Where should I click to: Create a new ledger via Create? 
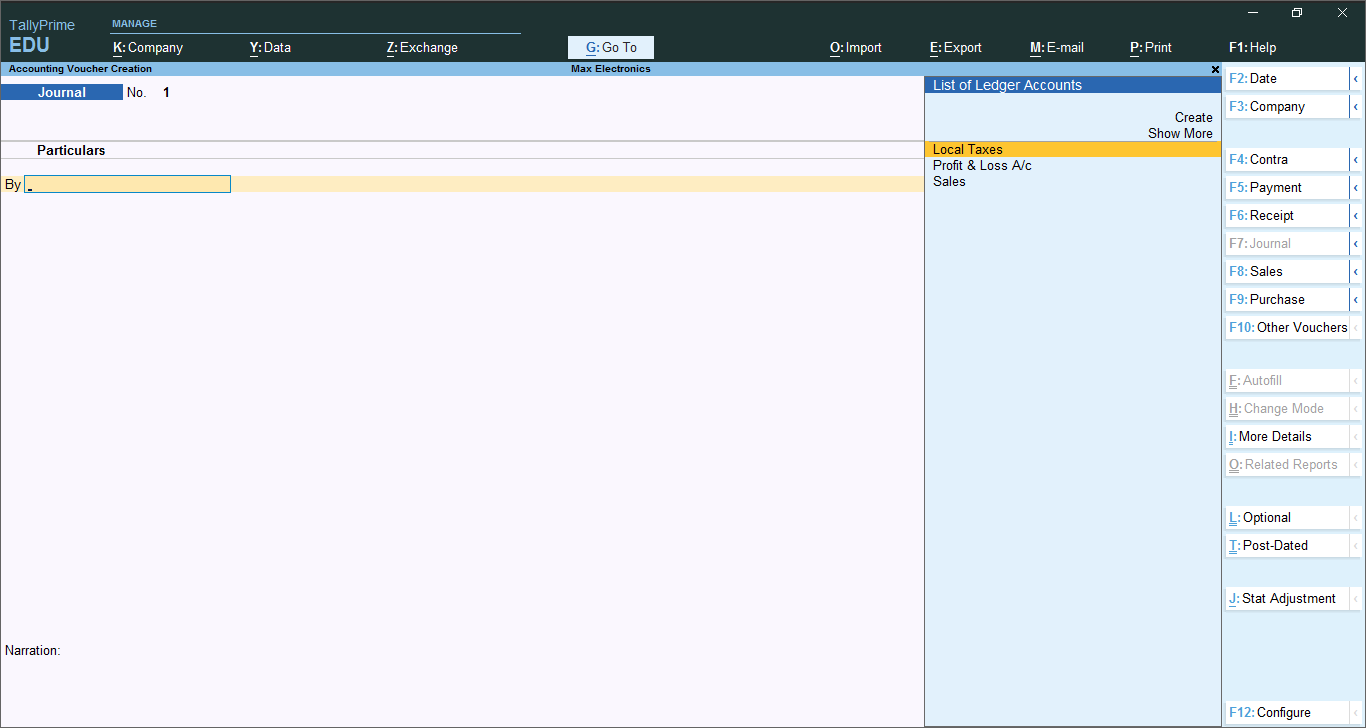coord(1193,117)
